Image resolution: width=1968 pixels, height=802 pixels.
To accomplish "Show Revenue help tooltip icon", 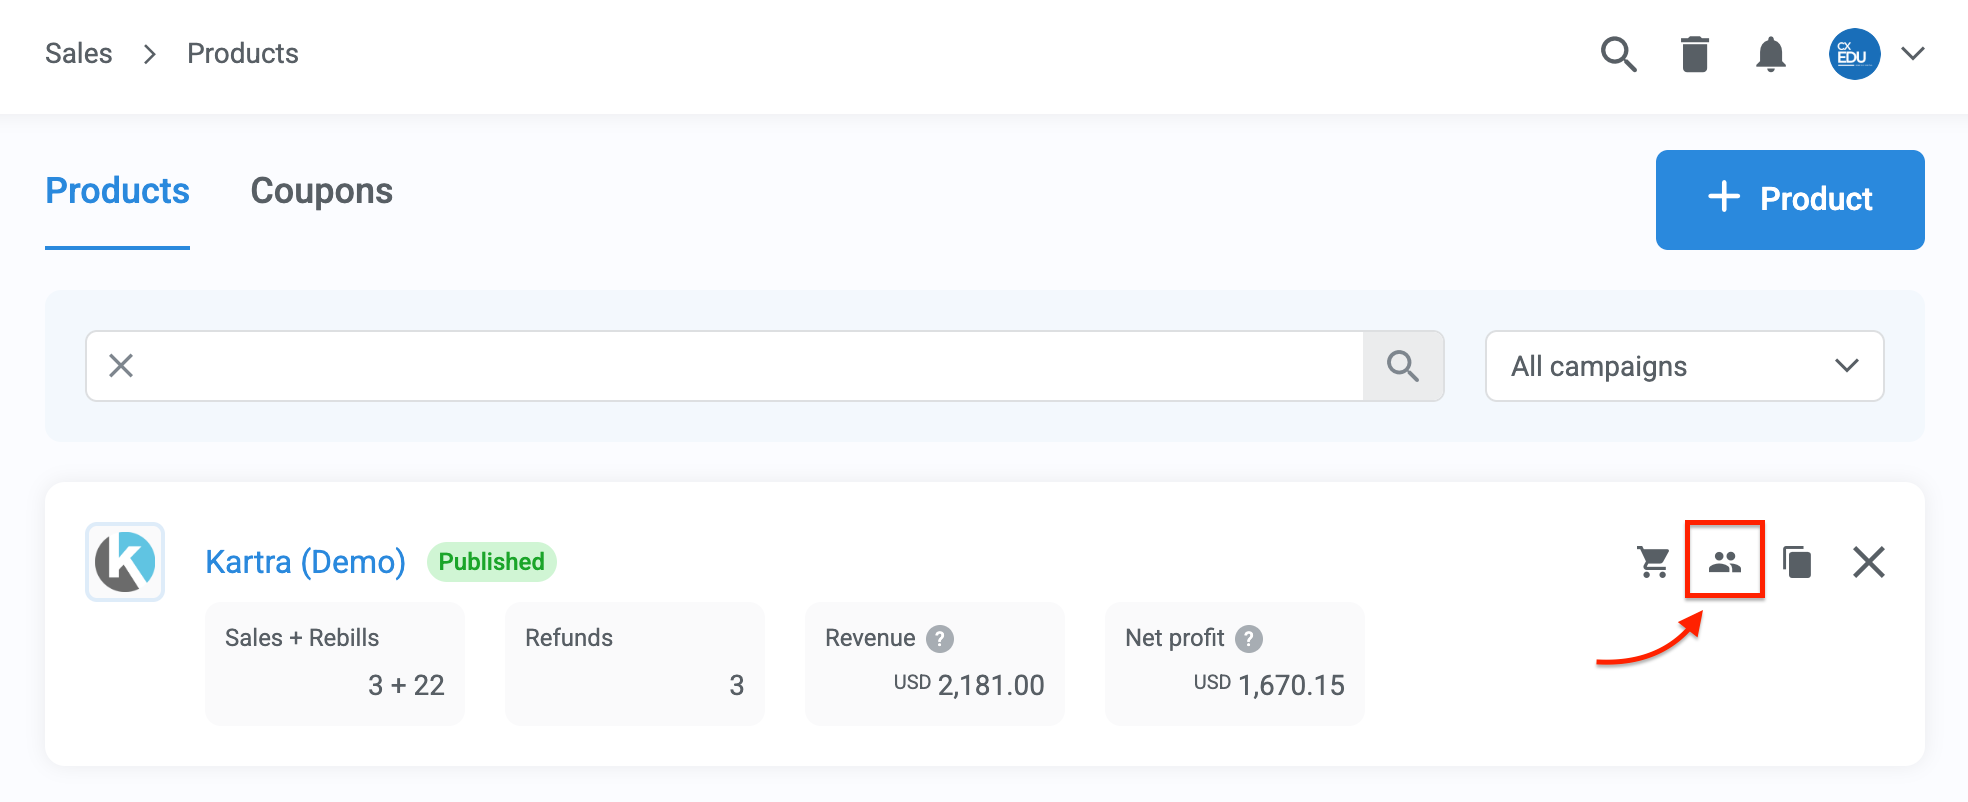I will (x=940, y=638).
